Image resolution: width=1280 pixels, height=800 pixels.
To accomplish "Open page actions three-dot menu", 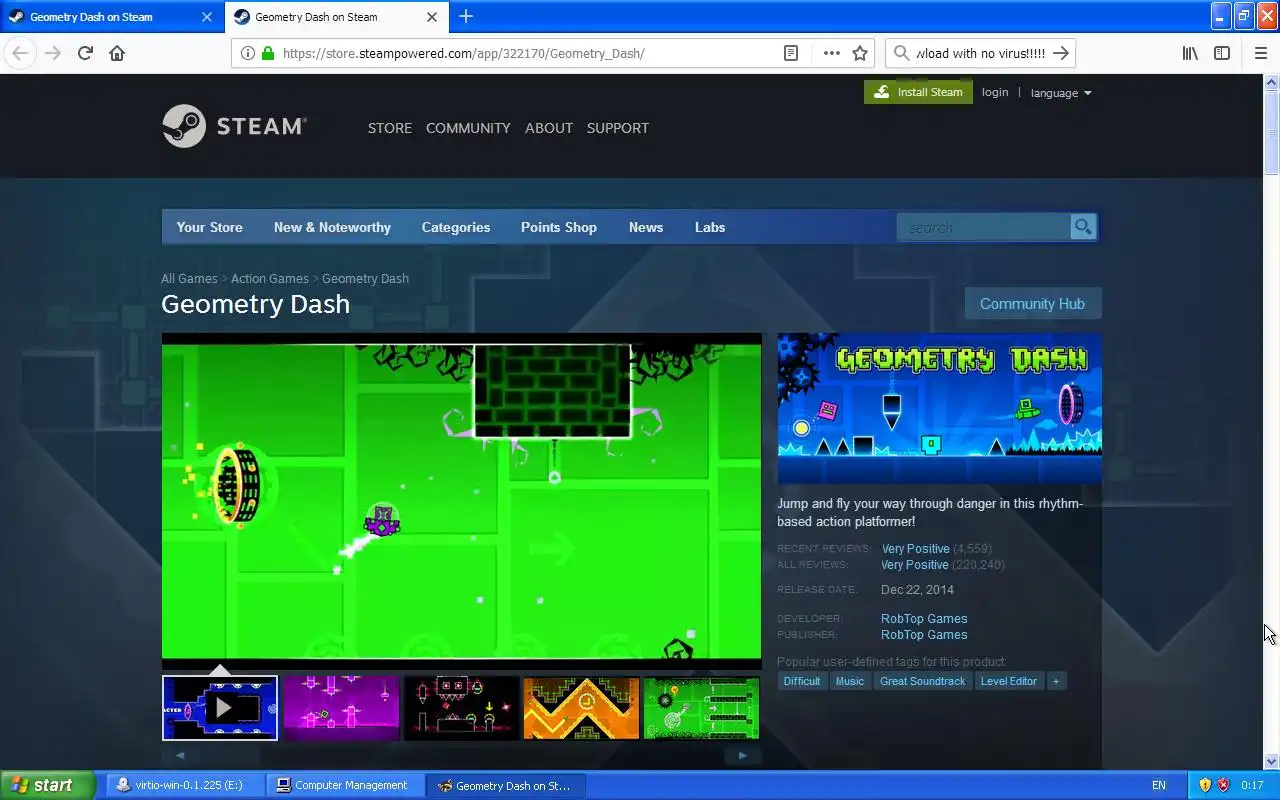I will [831, 53].
